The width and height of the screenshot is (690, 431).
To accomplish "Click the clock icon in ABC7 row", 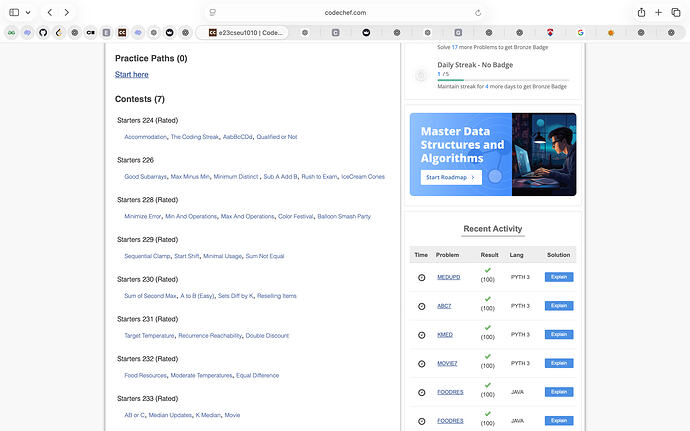I will click(422, 306).
